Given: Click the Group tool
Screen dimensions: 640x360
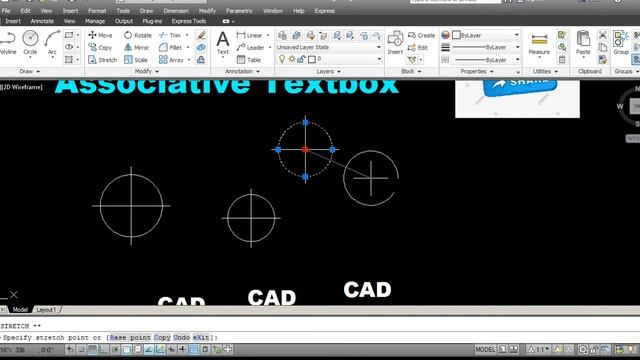Looking at the screenshot, I should (x=620, y=43).
